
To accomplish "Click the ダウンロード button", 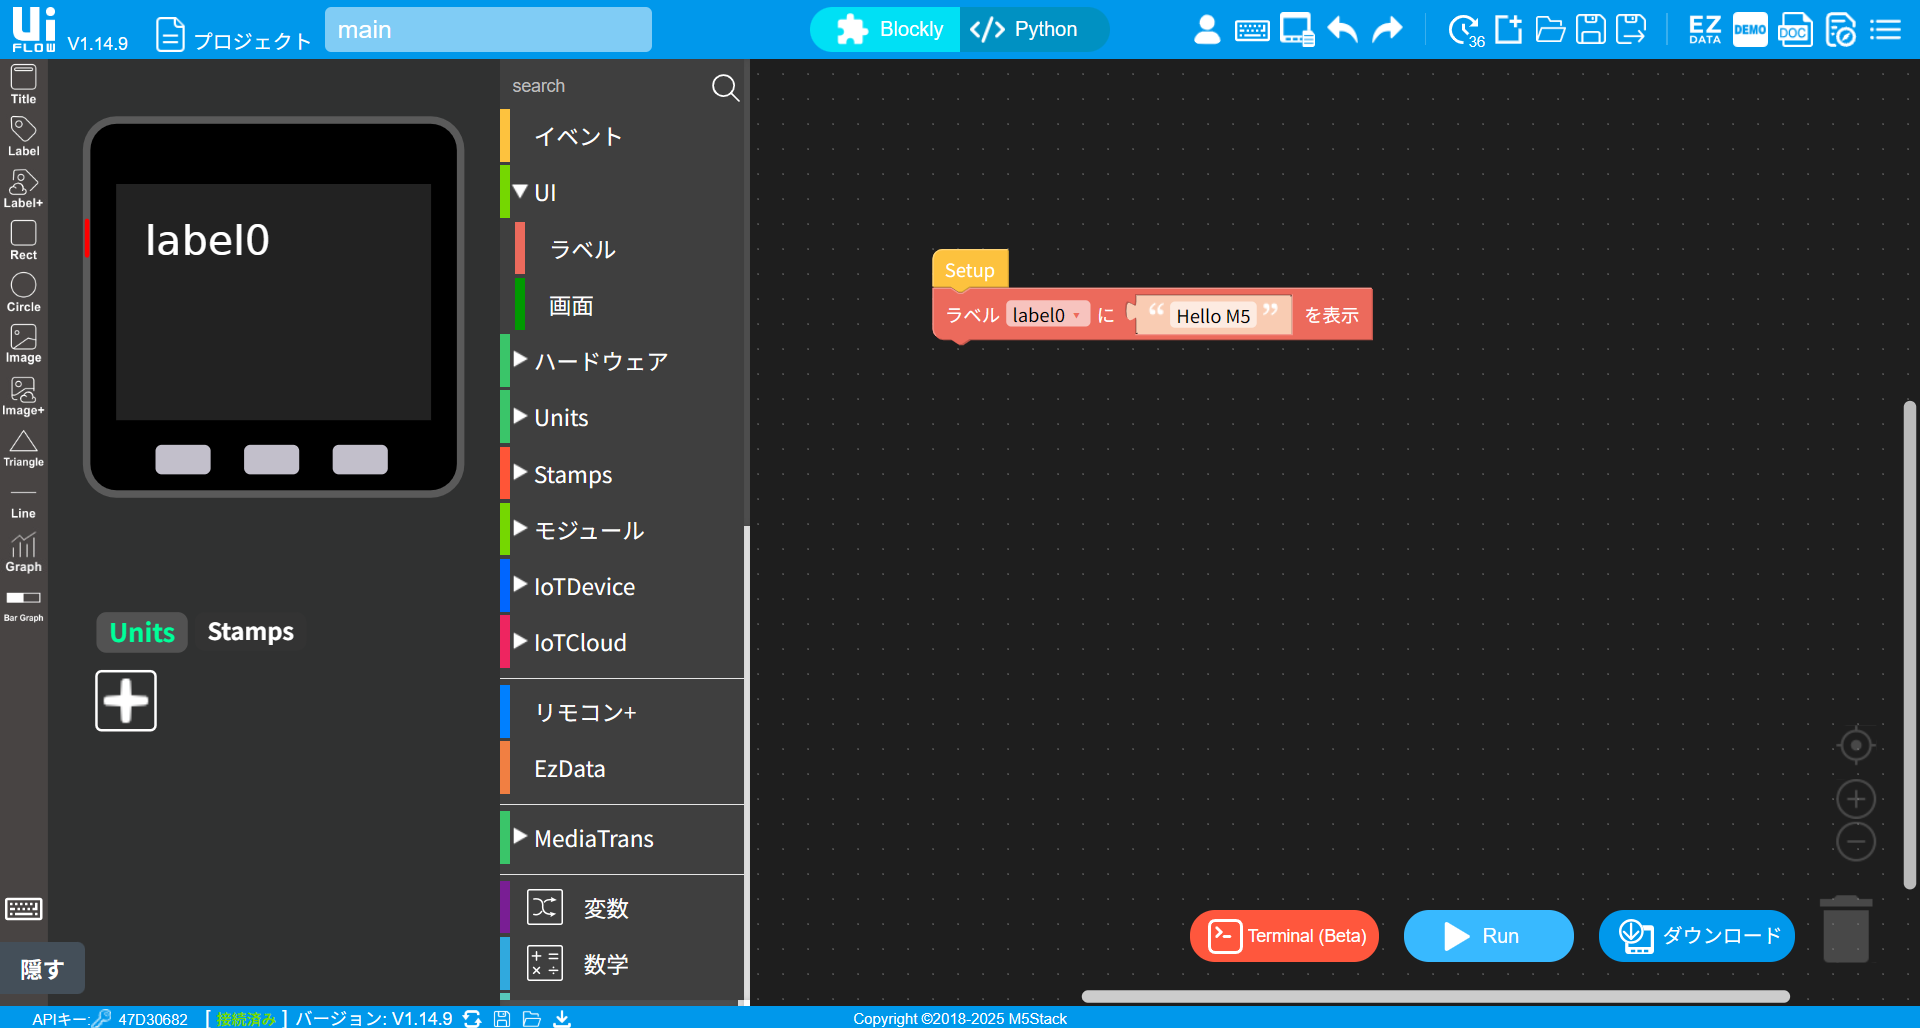I will [x=1697, y=936].
